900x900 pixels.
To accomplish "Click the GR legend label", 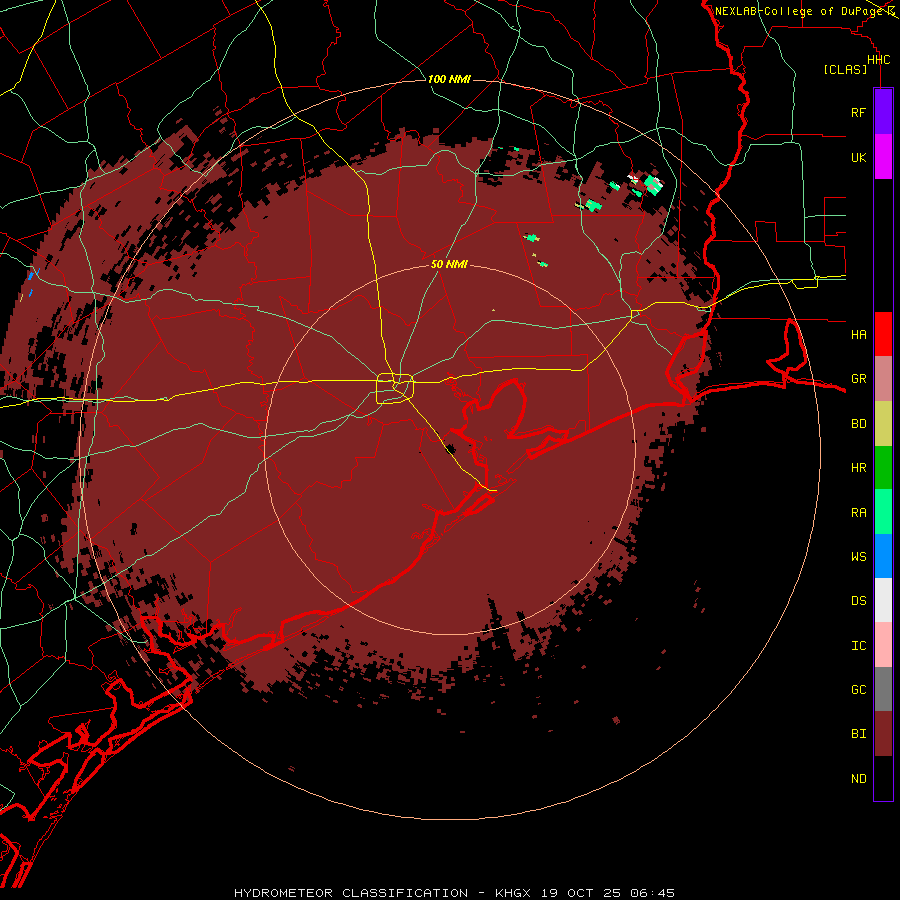I will pos(858,379).
